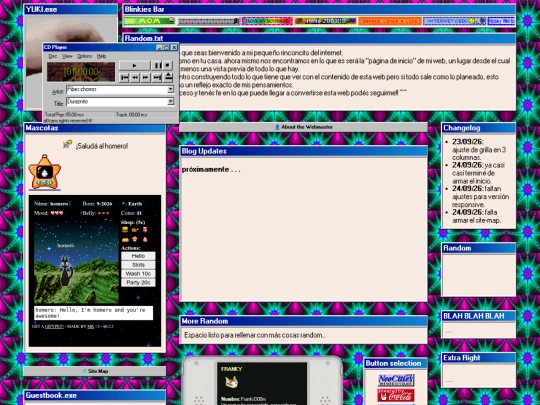Open the Options menu in CD Player

pyautogui.click(x=84, y=56)
